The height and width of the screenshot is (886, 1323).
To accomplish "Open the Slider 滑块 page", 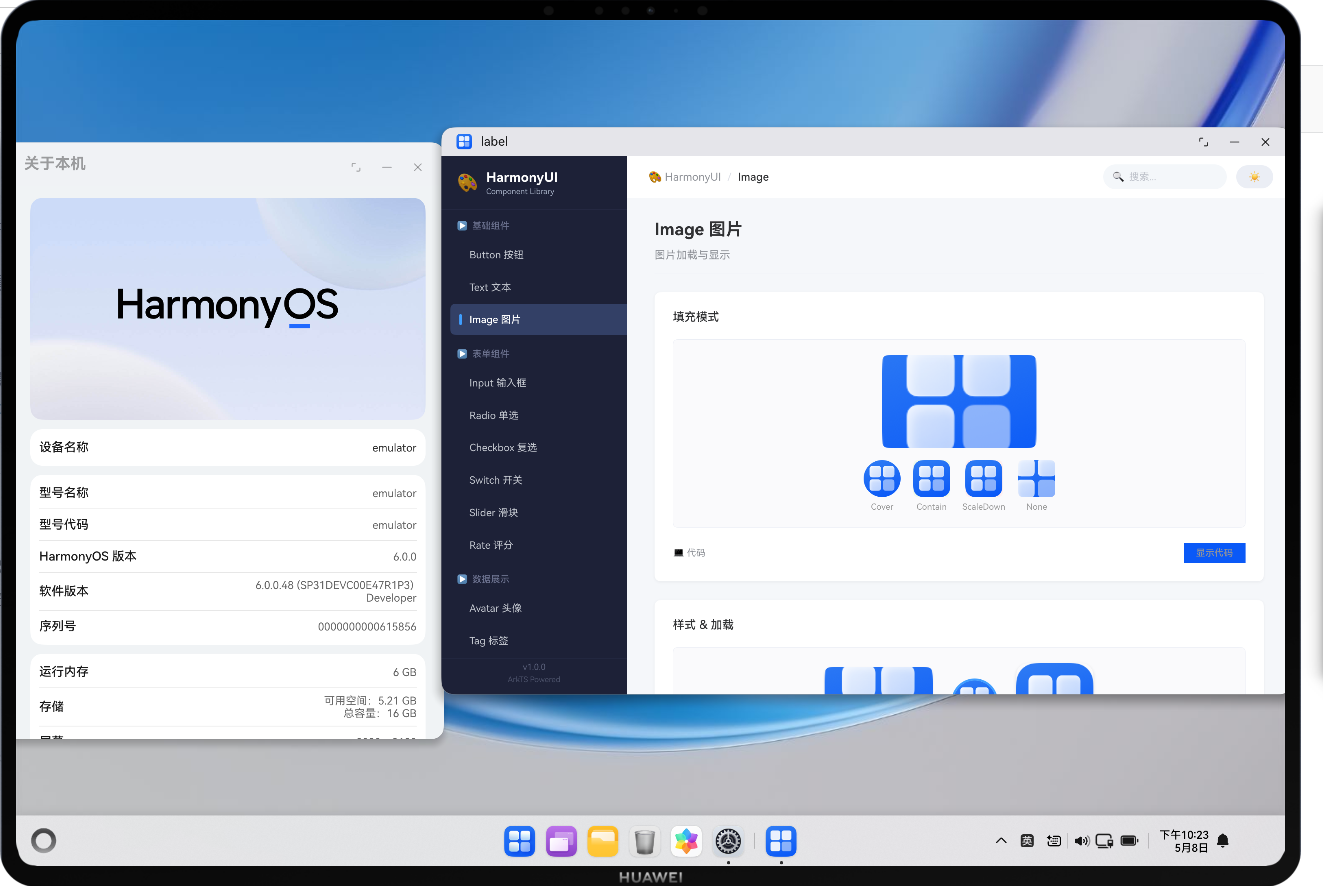I will 538,513.
